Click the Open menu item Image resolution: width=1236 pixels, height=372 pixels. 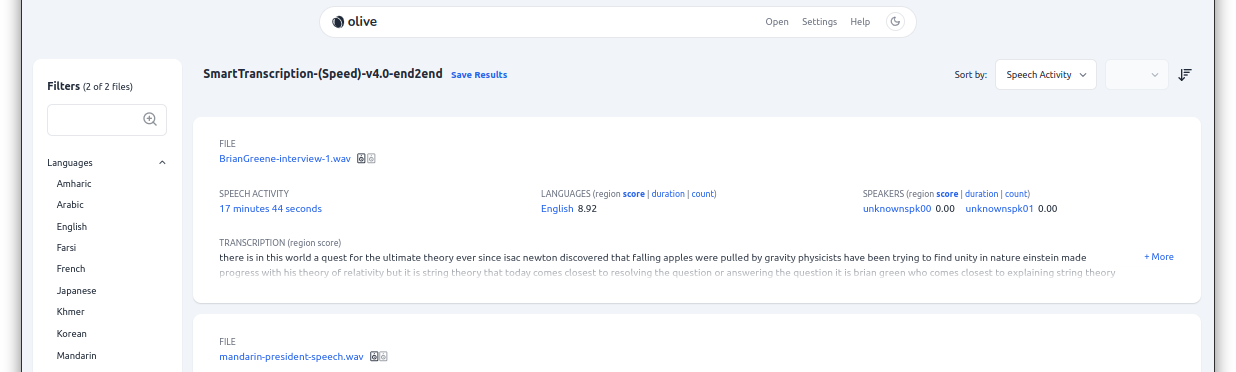tap(777, 22)
